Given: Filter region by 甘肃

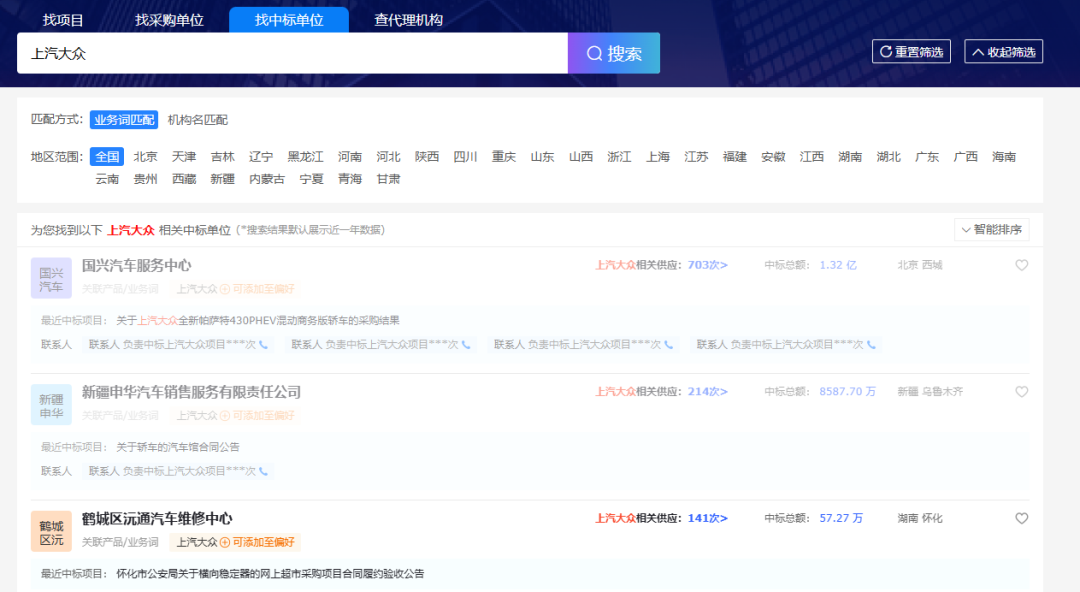Looking at the screenshot, I should pos(388,179).
